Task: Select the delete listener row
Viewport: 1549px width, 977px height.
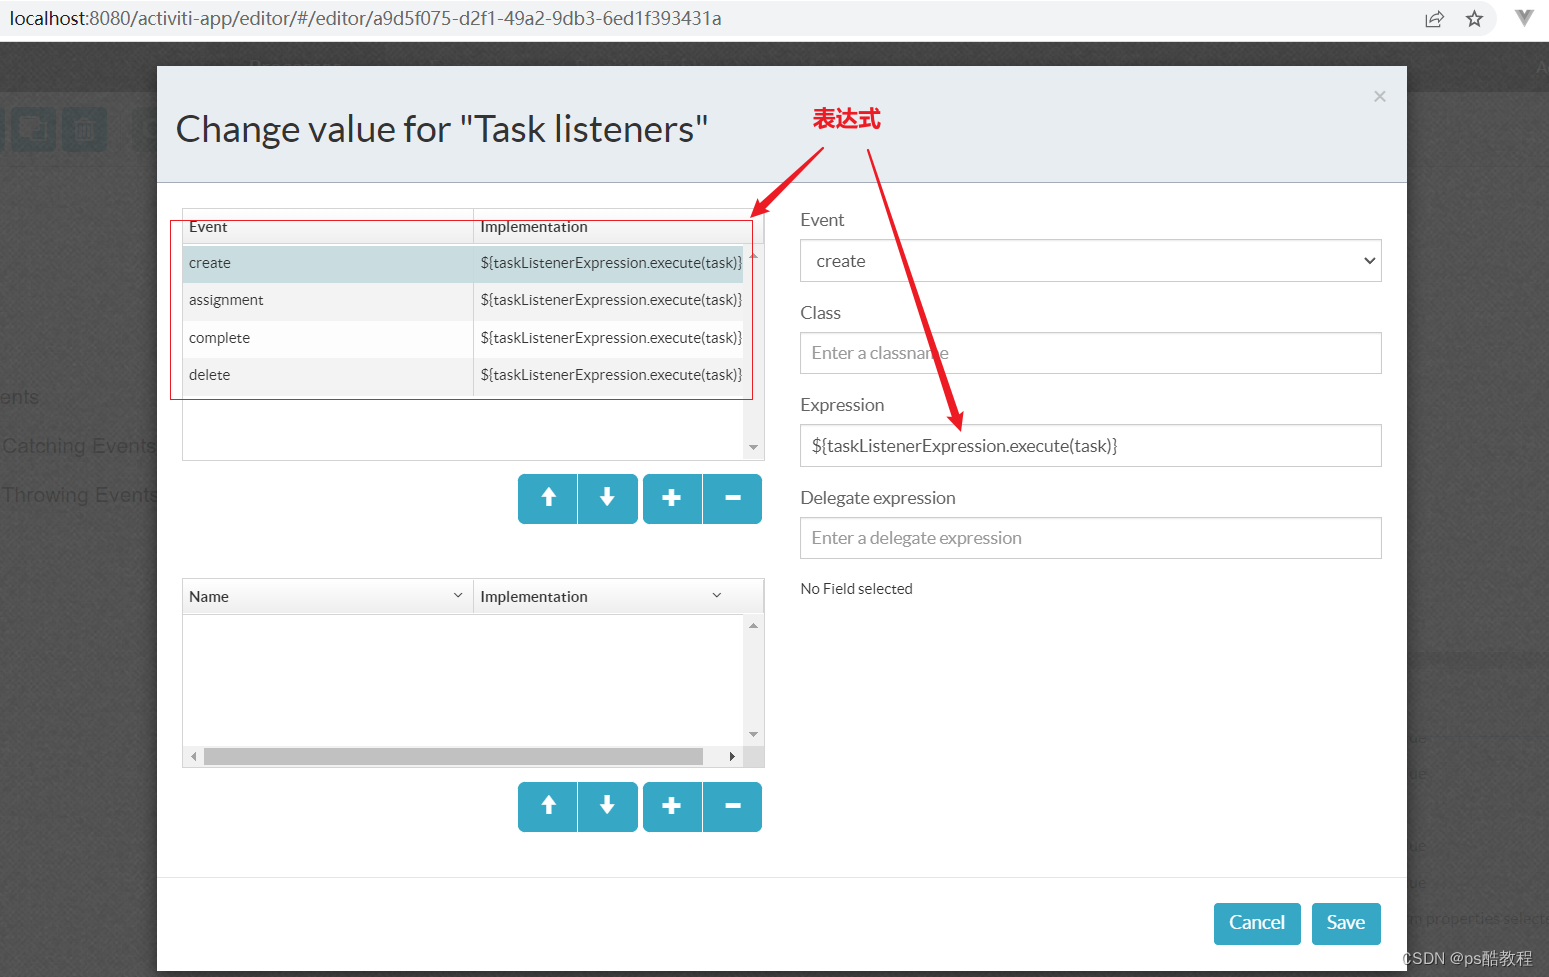Action: tap(463, 376)
